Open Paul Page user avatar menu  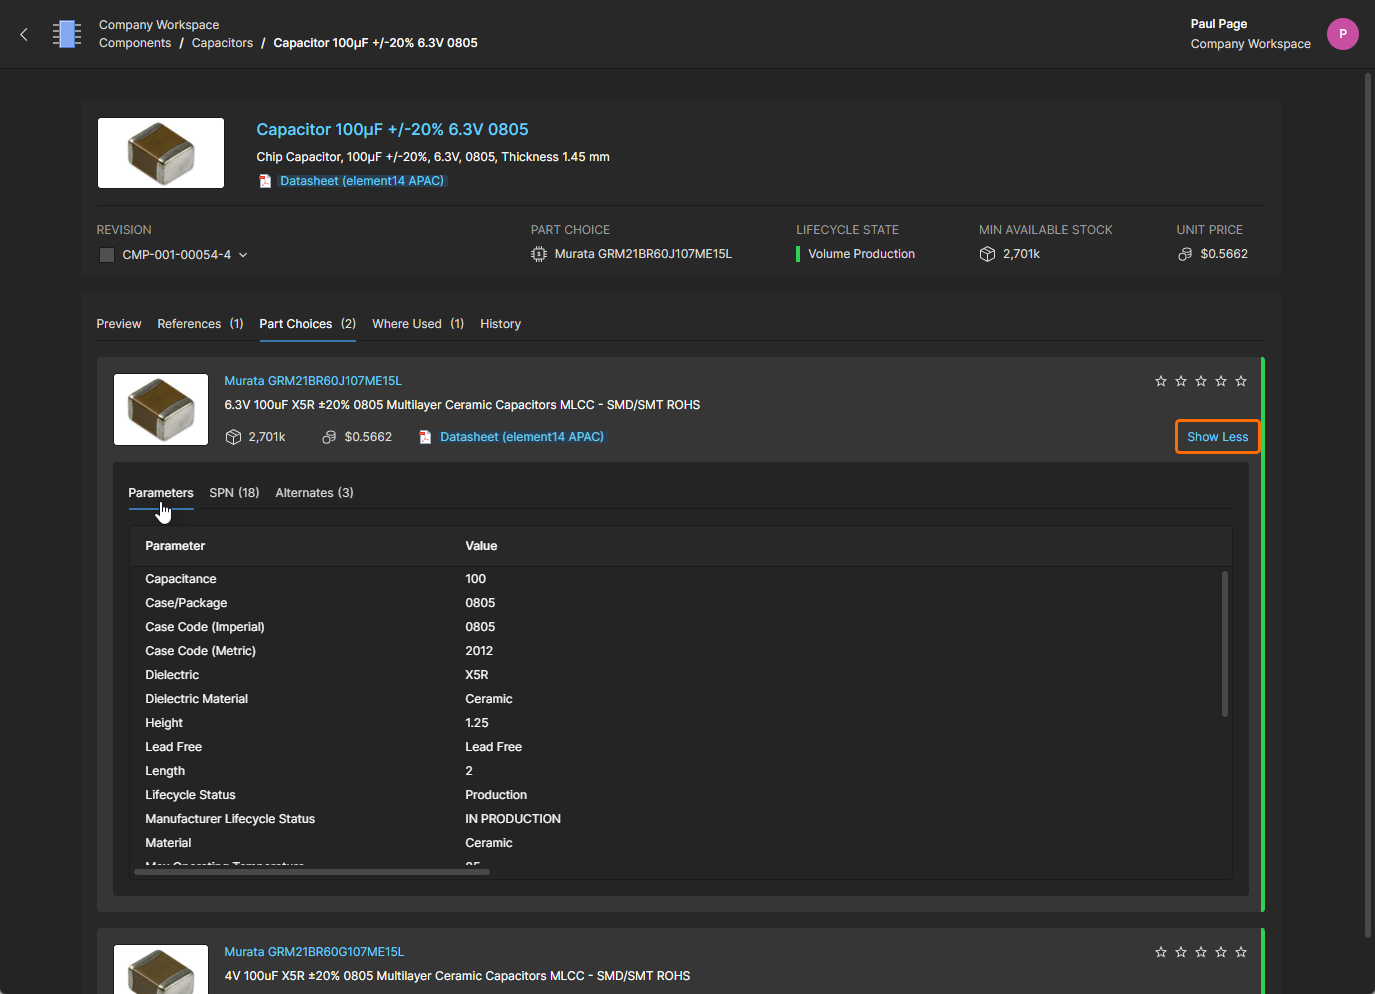tap(1343, 34)
